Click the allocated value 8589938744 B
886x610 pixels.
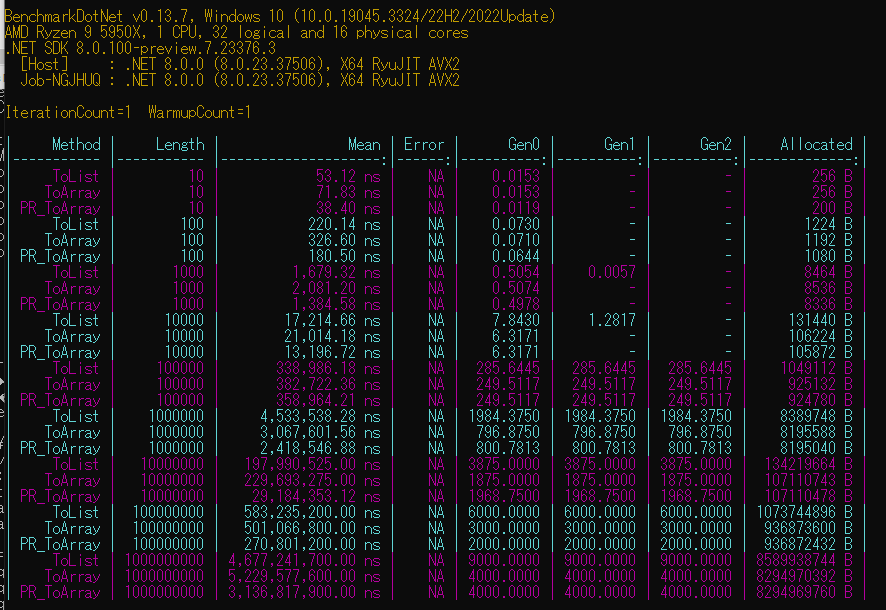[x=805, y=561]
